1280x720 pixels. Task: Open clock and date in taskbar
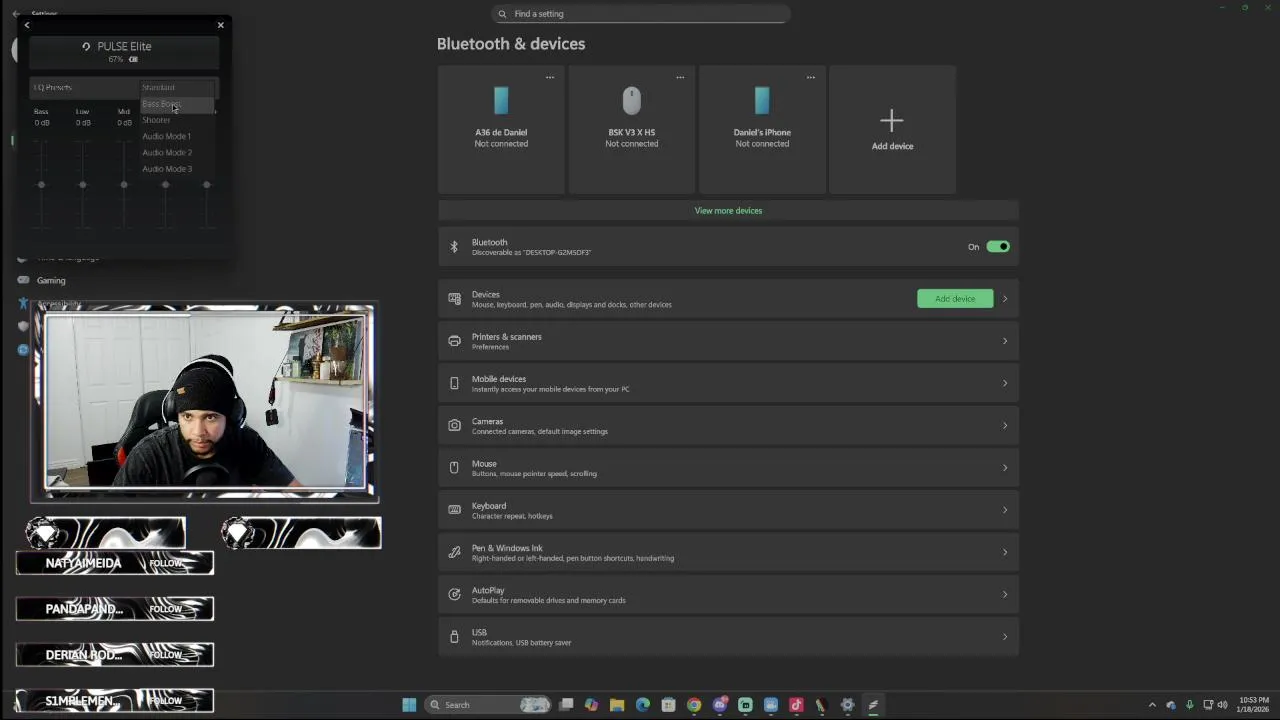tap(1254, 705)
